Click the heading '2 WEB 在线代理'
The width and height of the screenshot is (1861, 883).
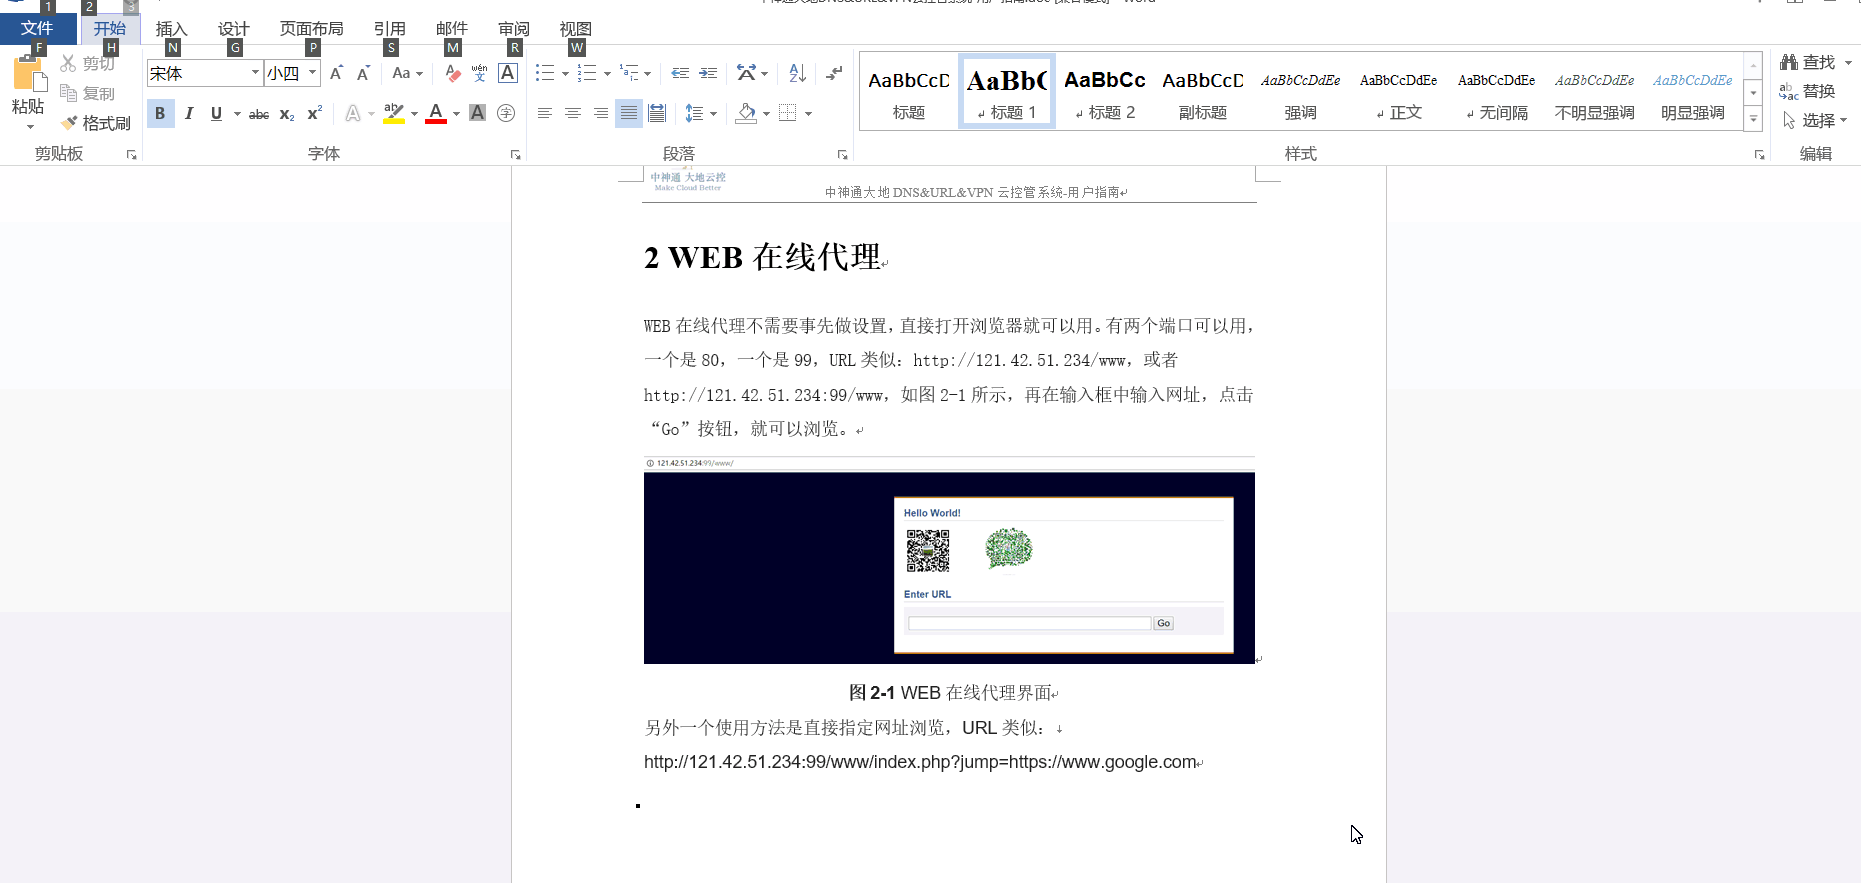pos(763,257)
